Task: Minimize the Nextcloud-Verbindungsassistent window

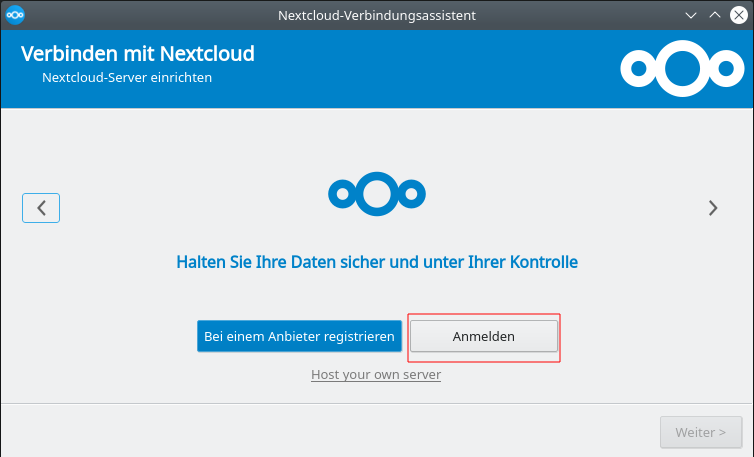Action: (x=691, y=15)
